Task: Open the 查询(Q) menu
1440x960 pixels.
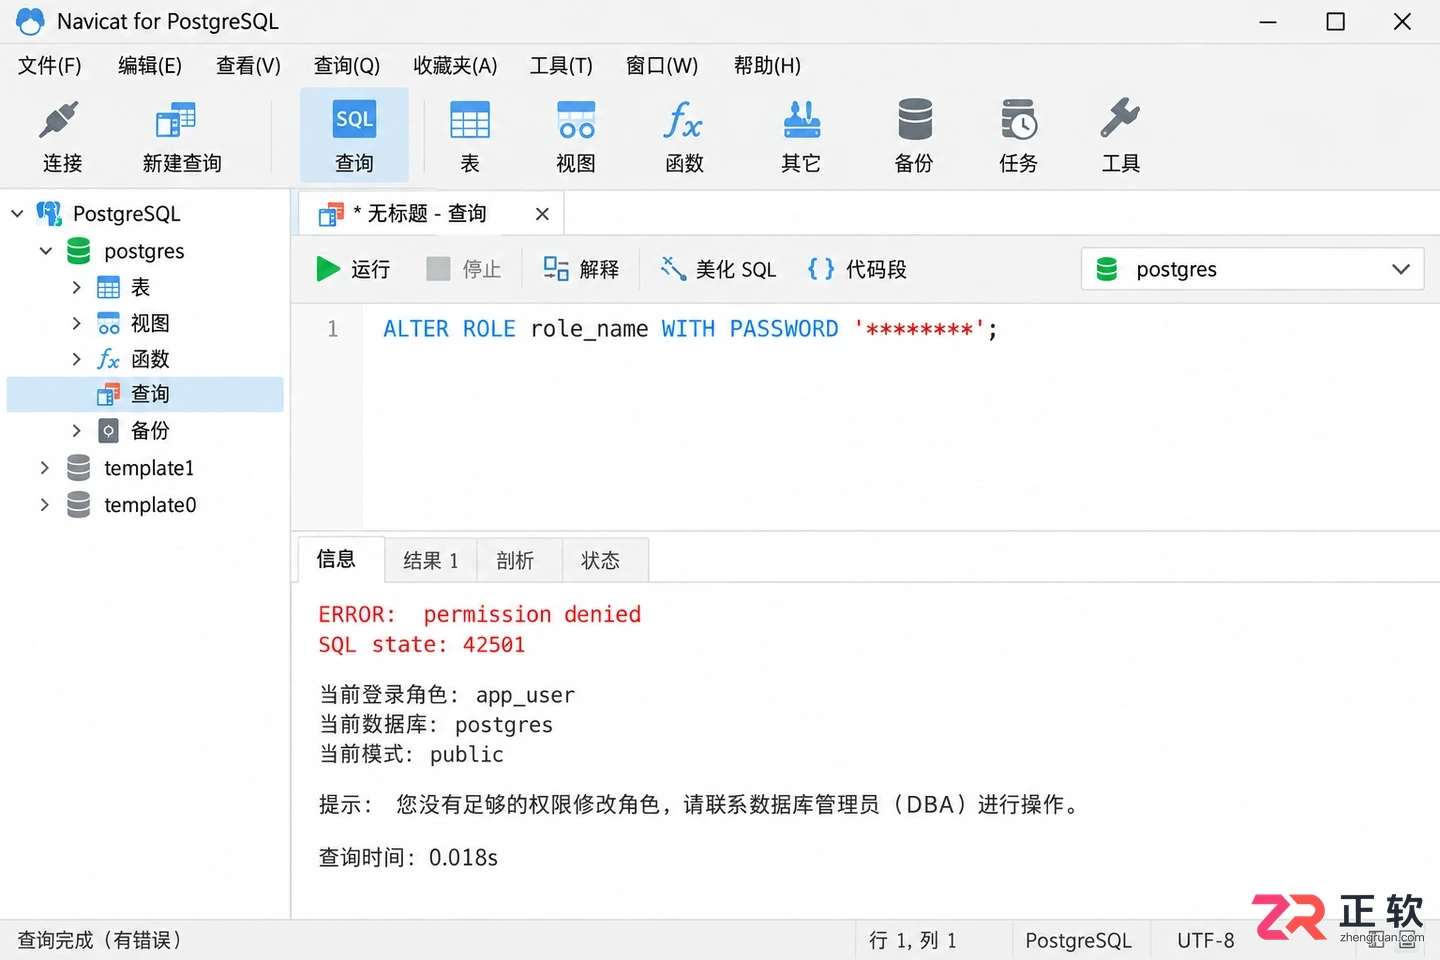Action: tap(347, 66)
